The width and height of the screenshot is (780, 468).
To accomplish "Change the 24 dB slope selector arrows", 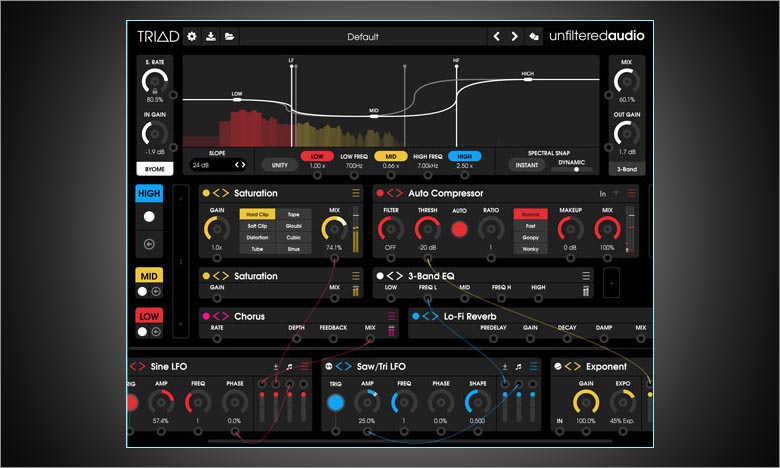I will [x=240, y=165].
